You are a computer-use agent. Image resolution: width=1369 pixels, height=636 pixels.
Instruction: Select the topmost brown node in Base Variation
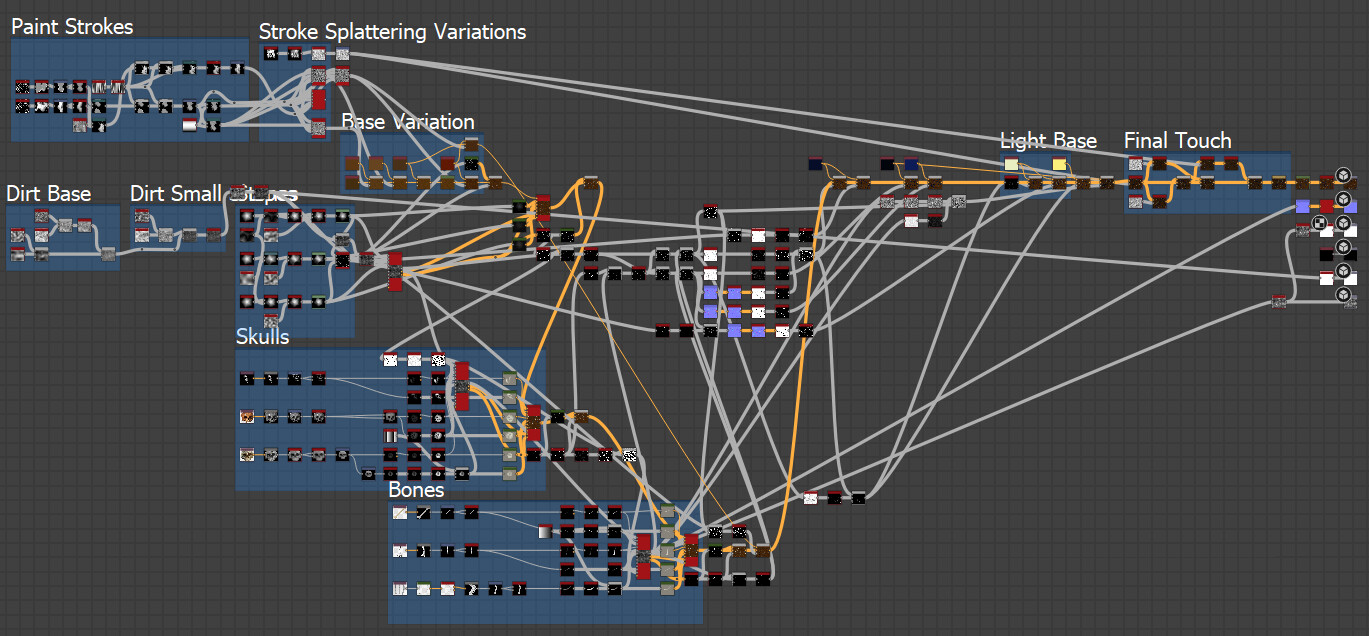click(x=471, y=144)
